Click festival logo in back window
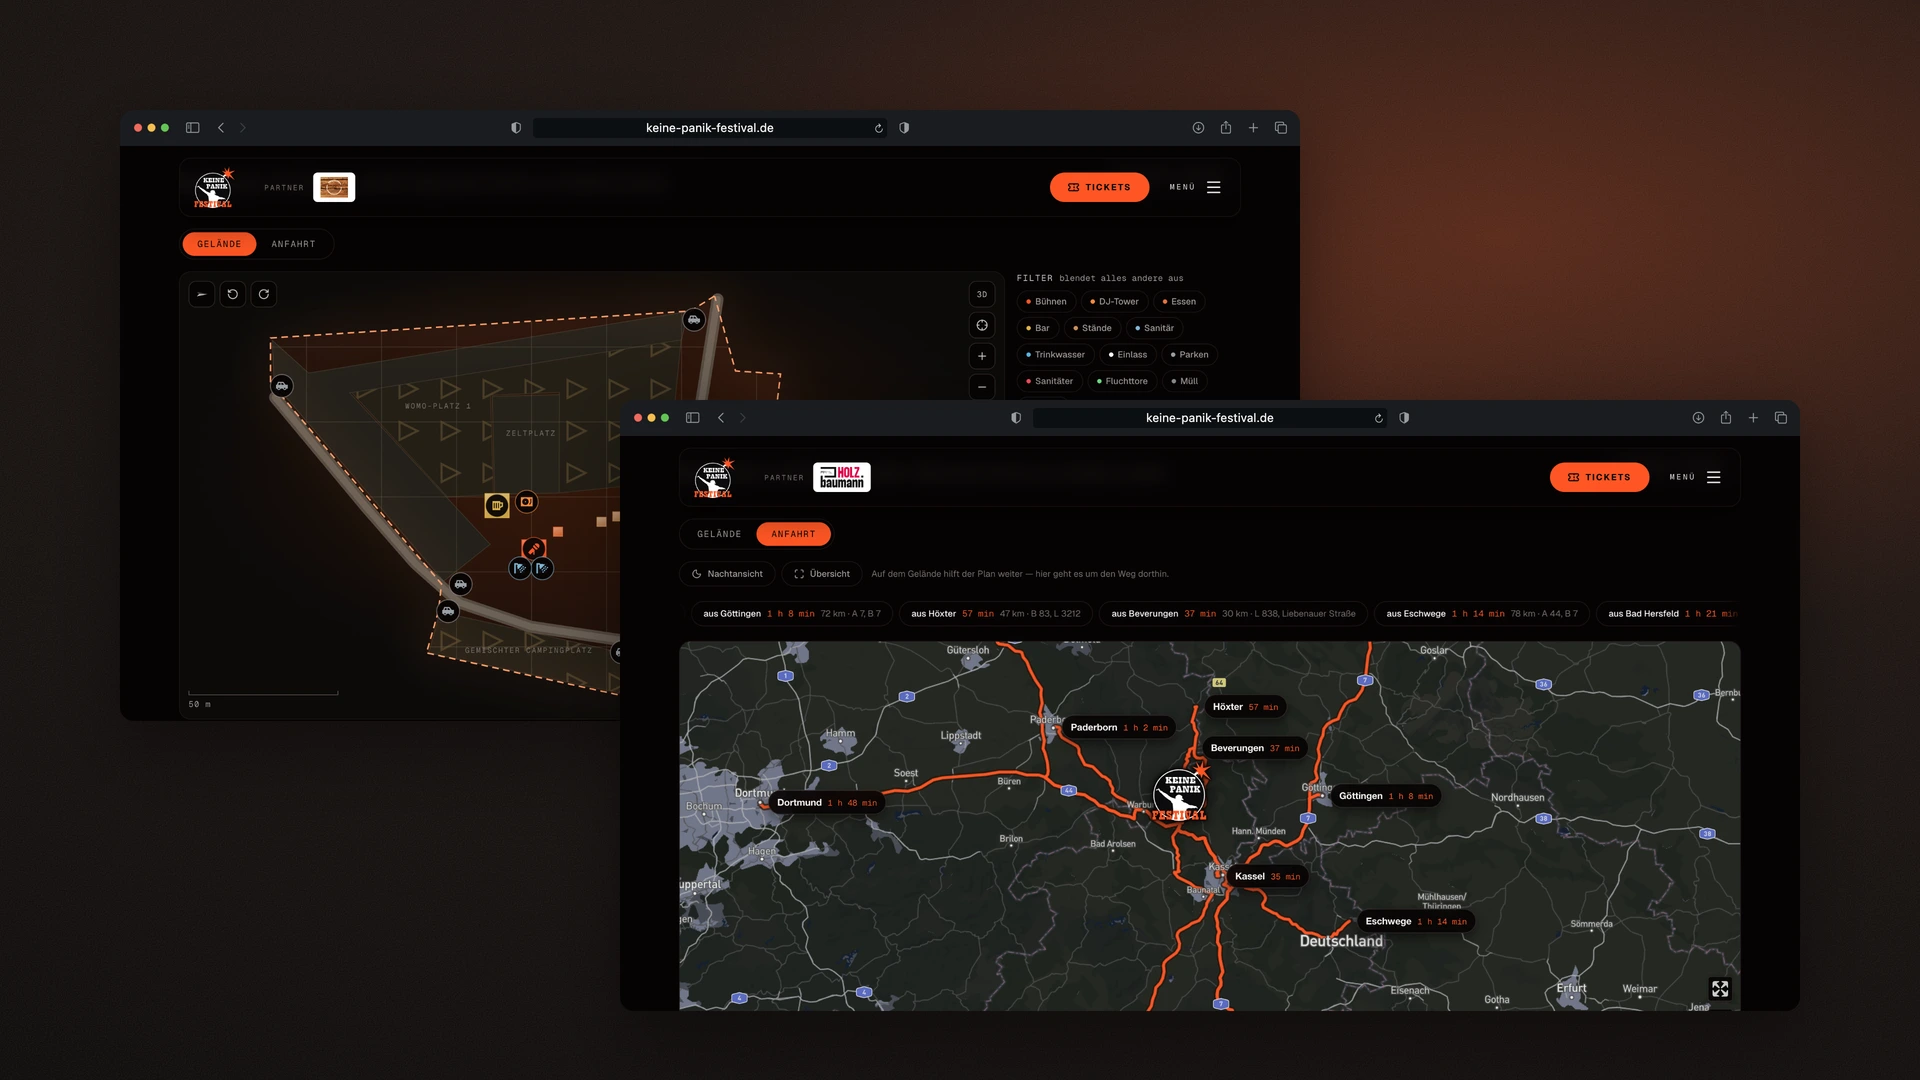Viewport: 1920px width, 1080px height. click(x=213, y=188)
